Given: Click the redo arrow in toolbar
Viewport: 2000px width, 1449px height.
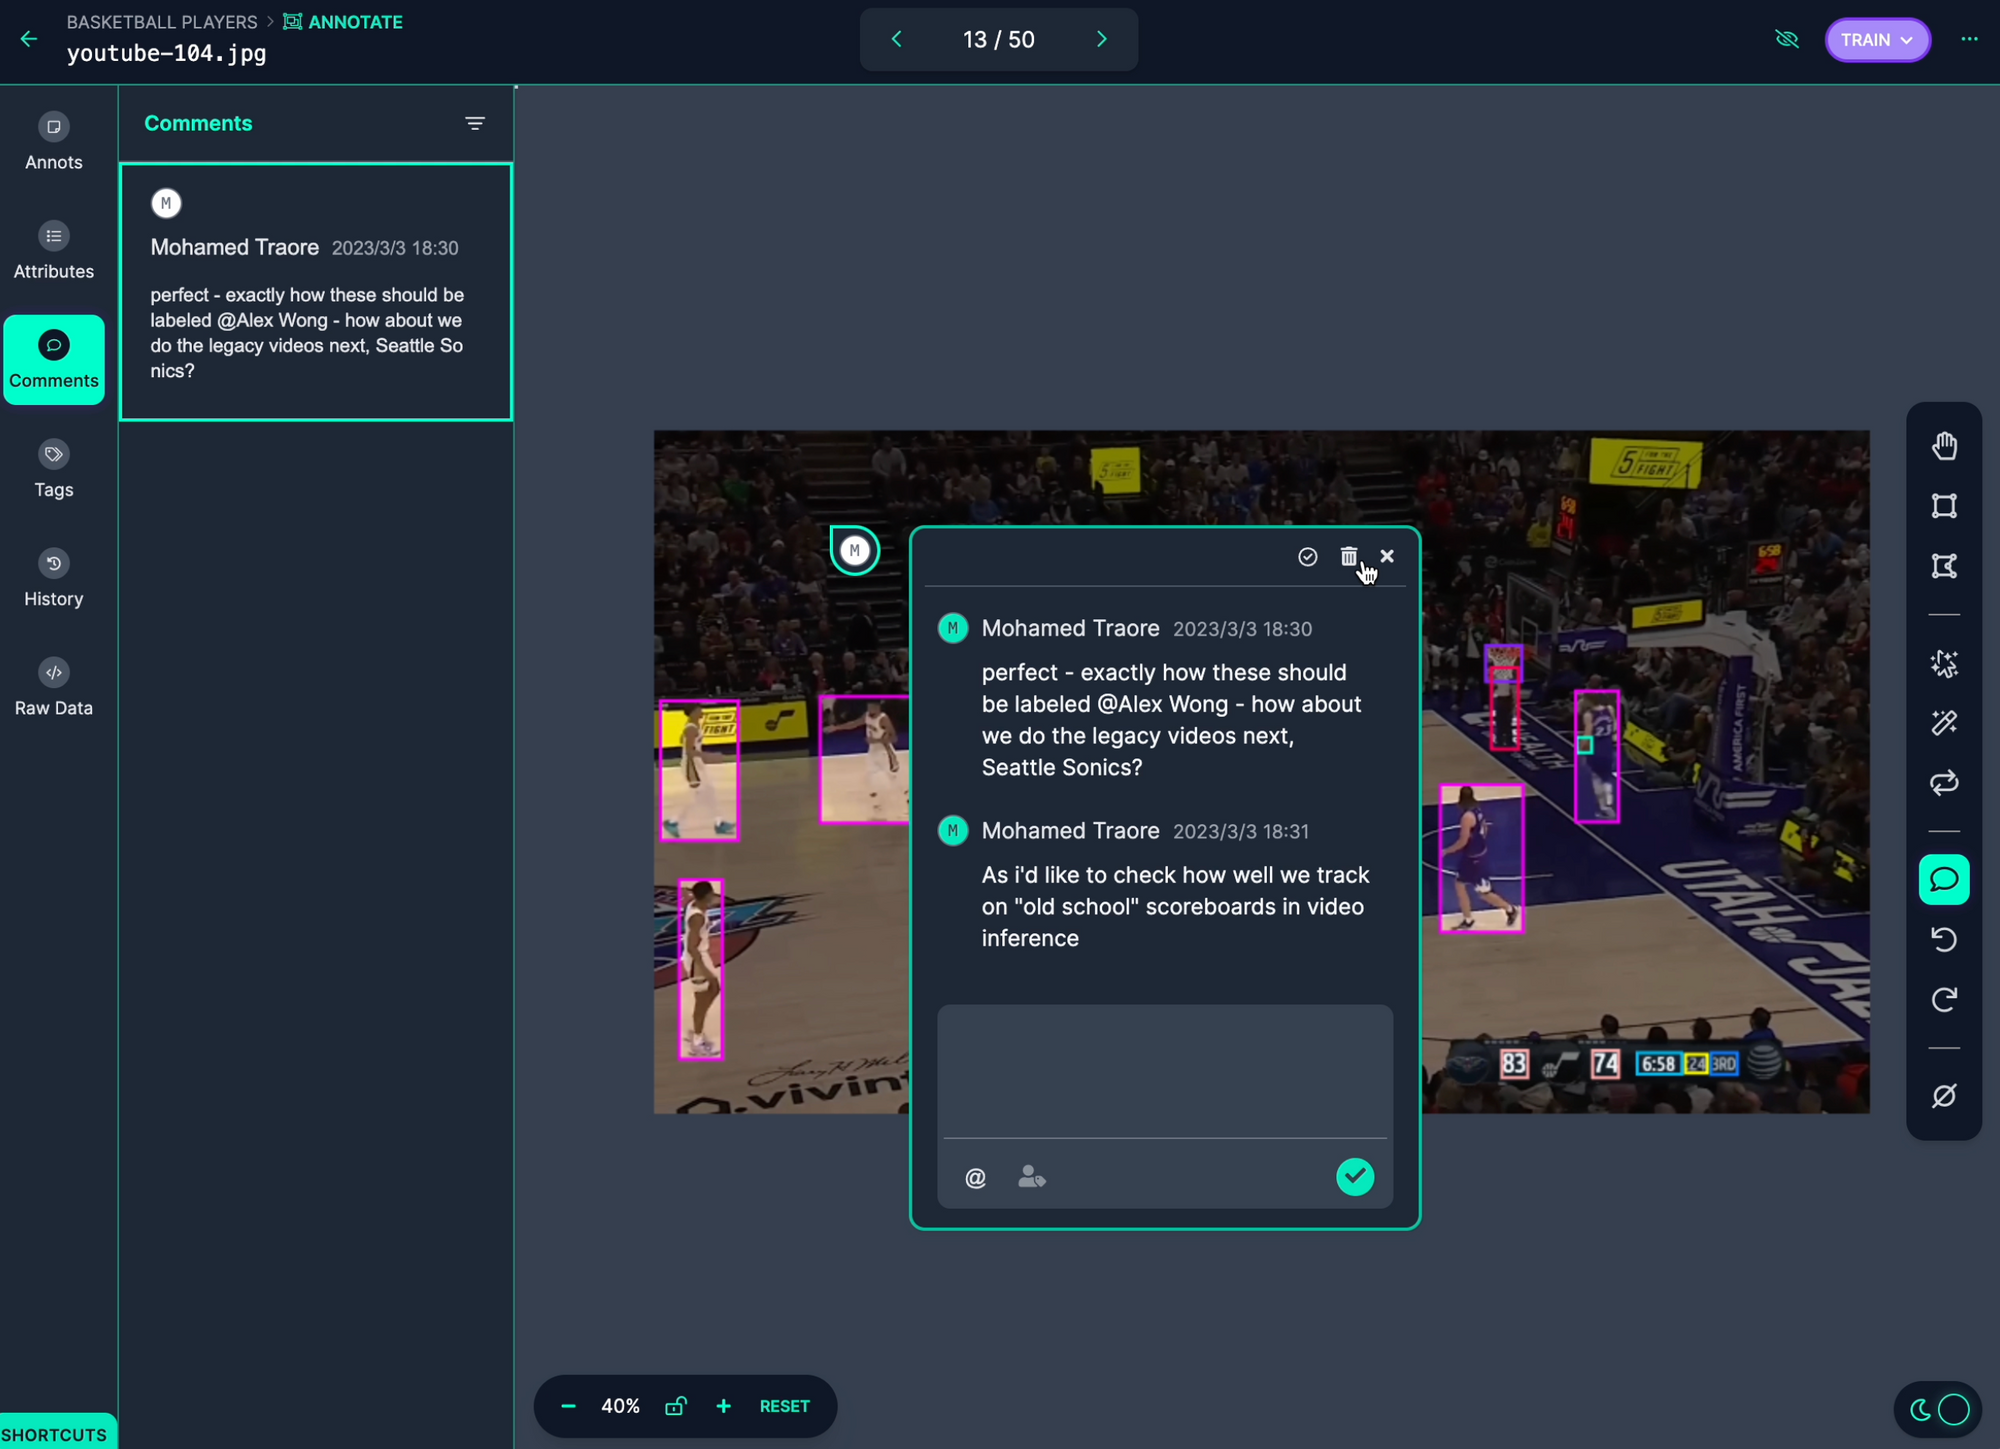Looking at the screenshot, I should 1944,999.
